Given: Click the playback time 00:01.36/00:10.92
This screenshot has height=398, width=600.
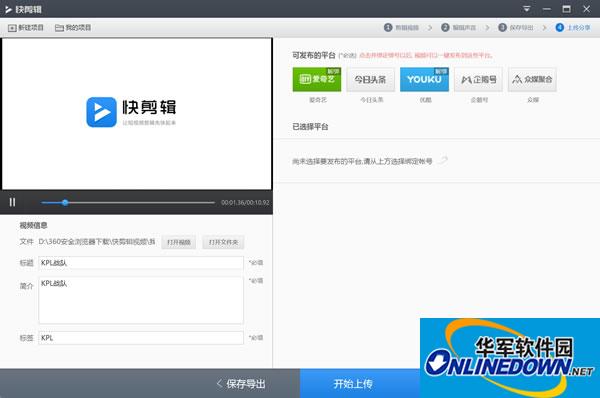Looking at the screenshot, I should 245,202.
